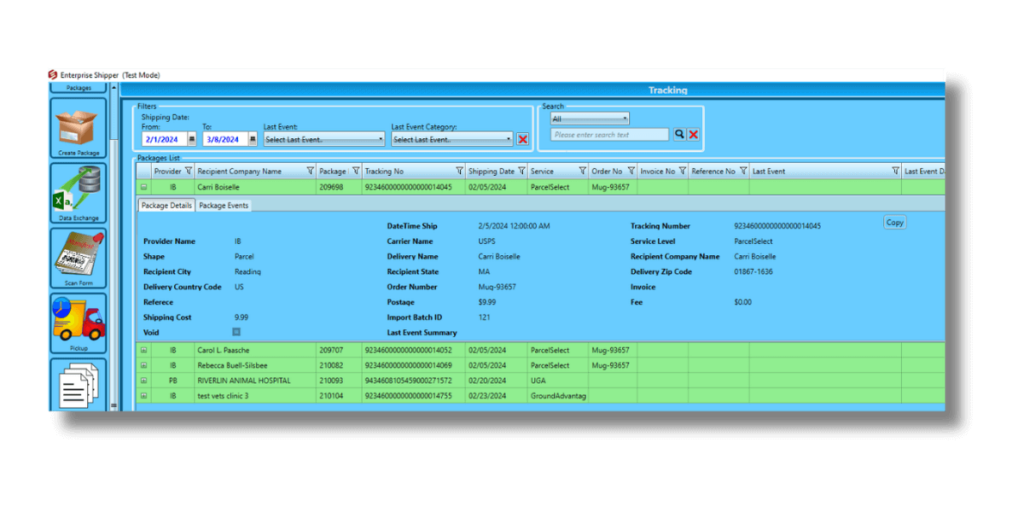Open the Scan Form tool
The height and width of the screenshot is (512, 1024).
78,257
